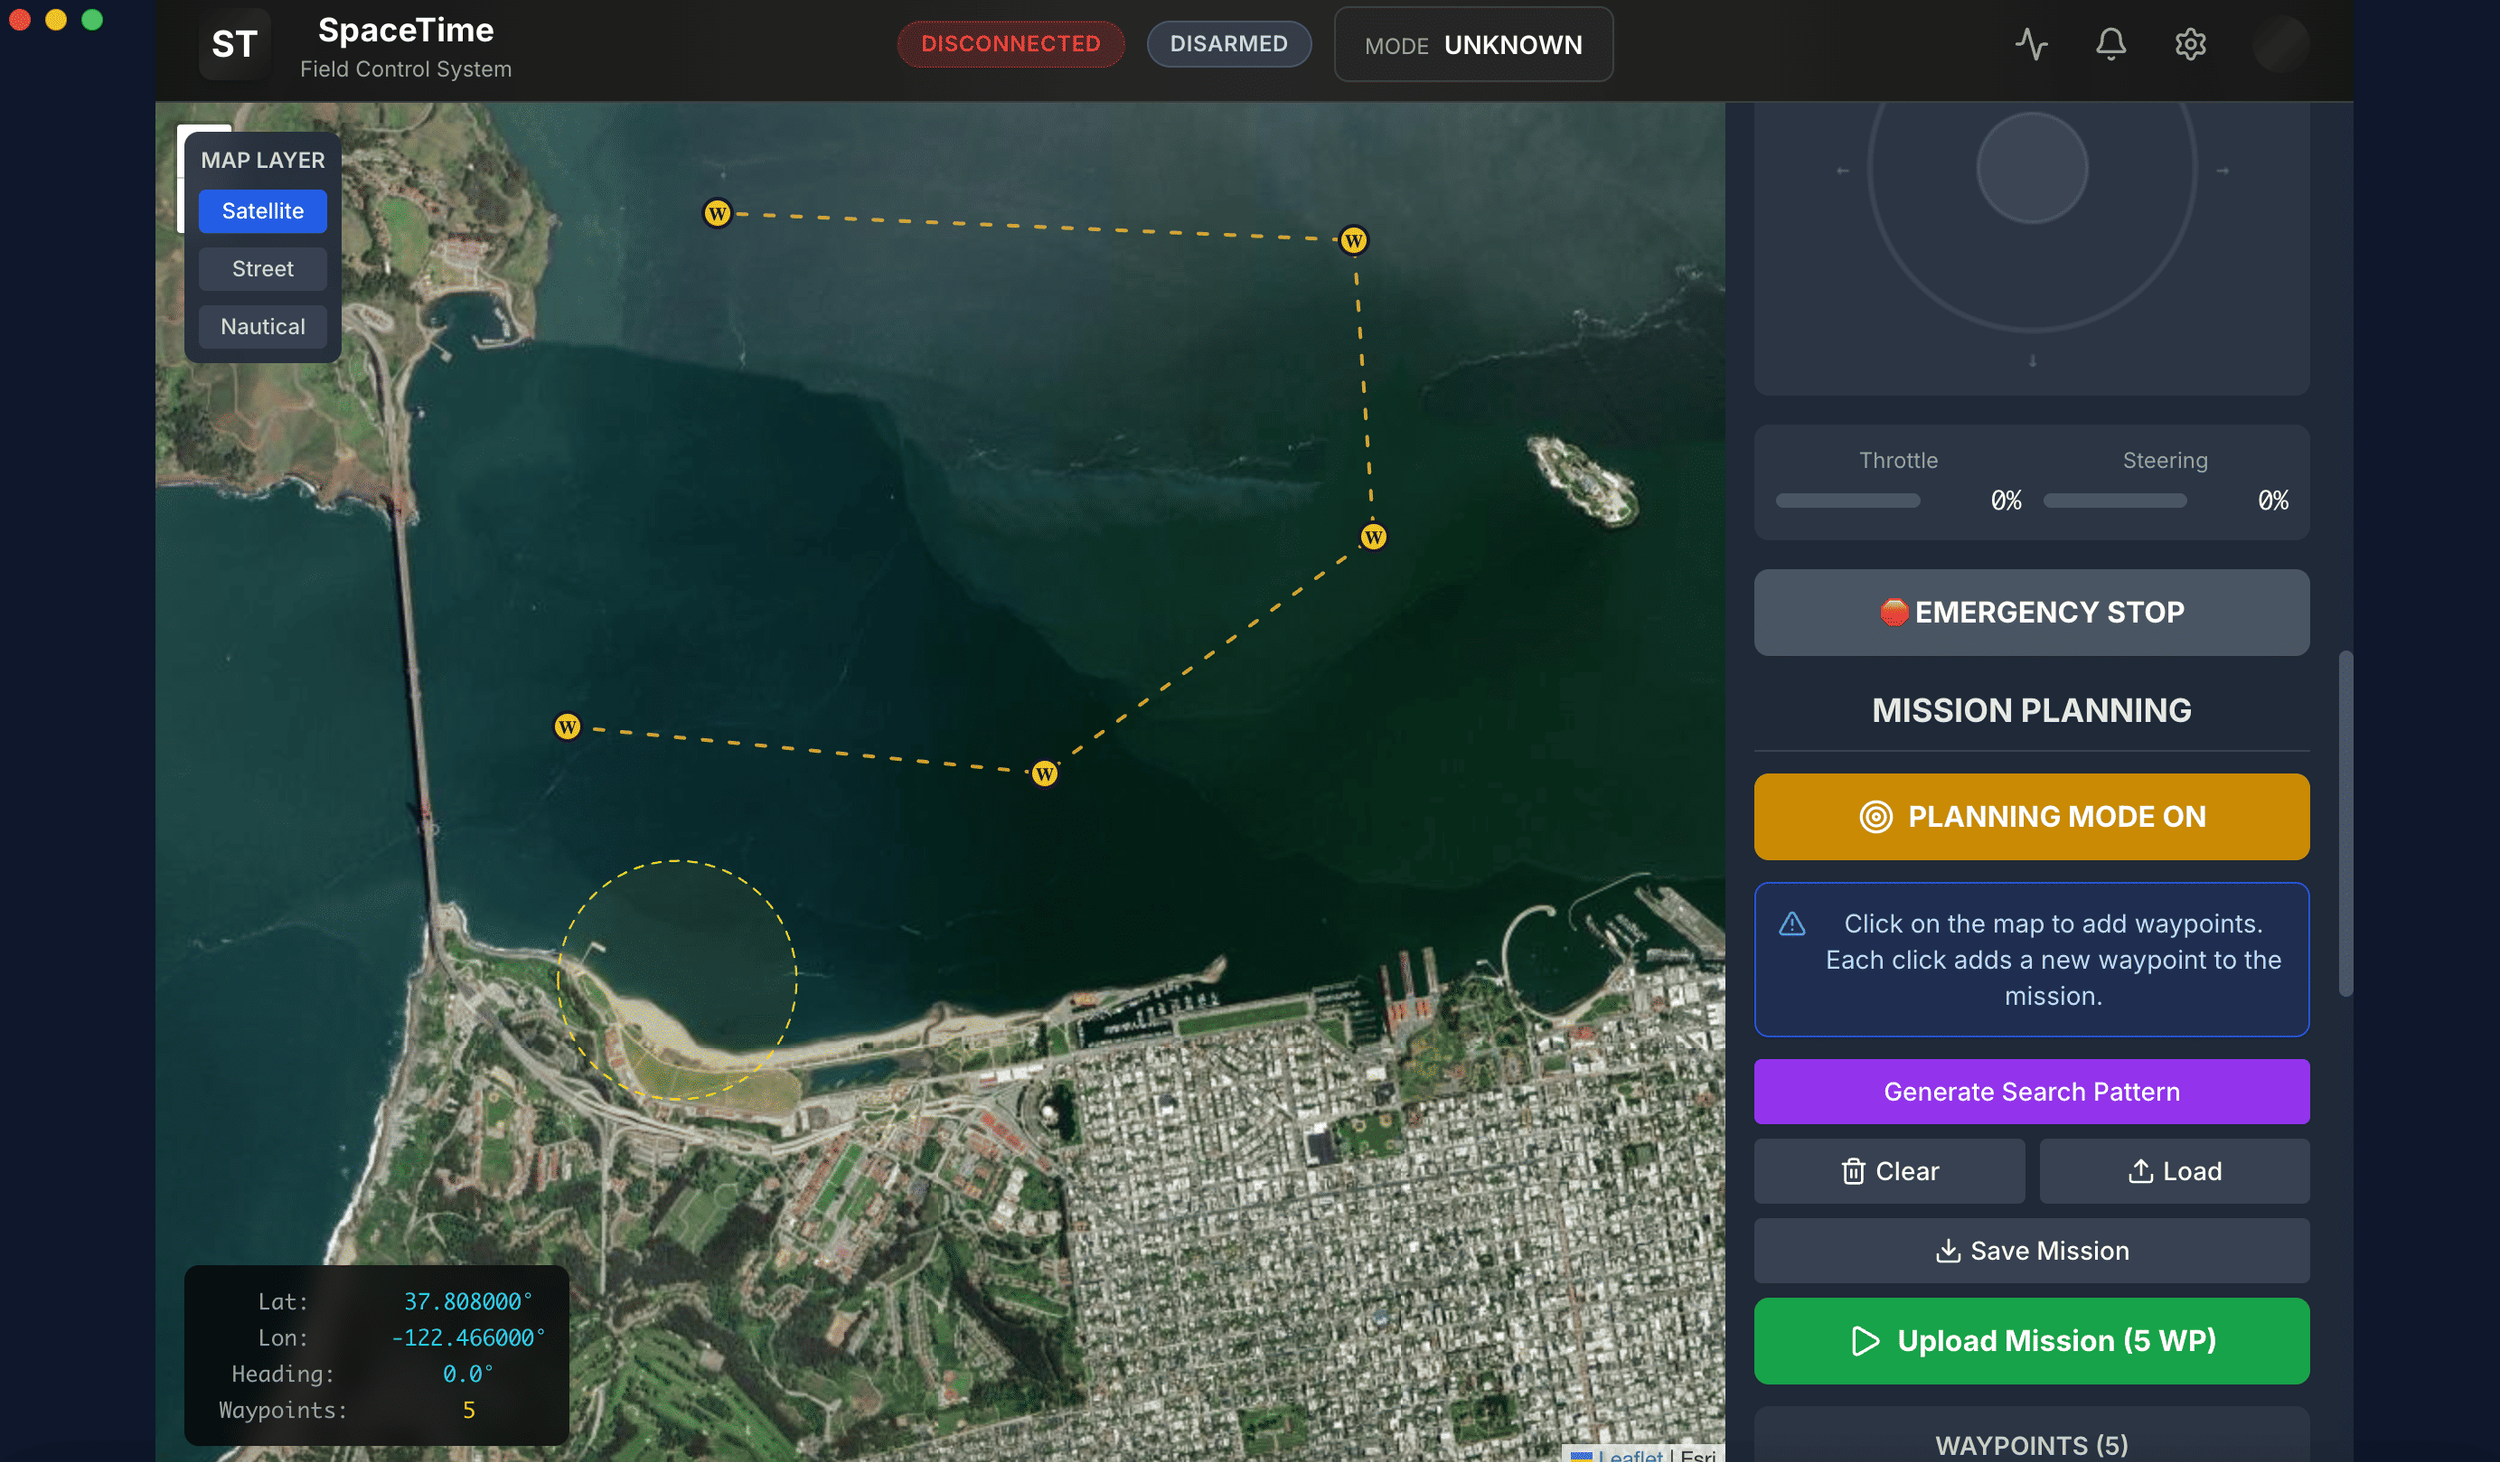Expand the Waypoints (5) section

click(2031, 1443)
